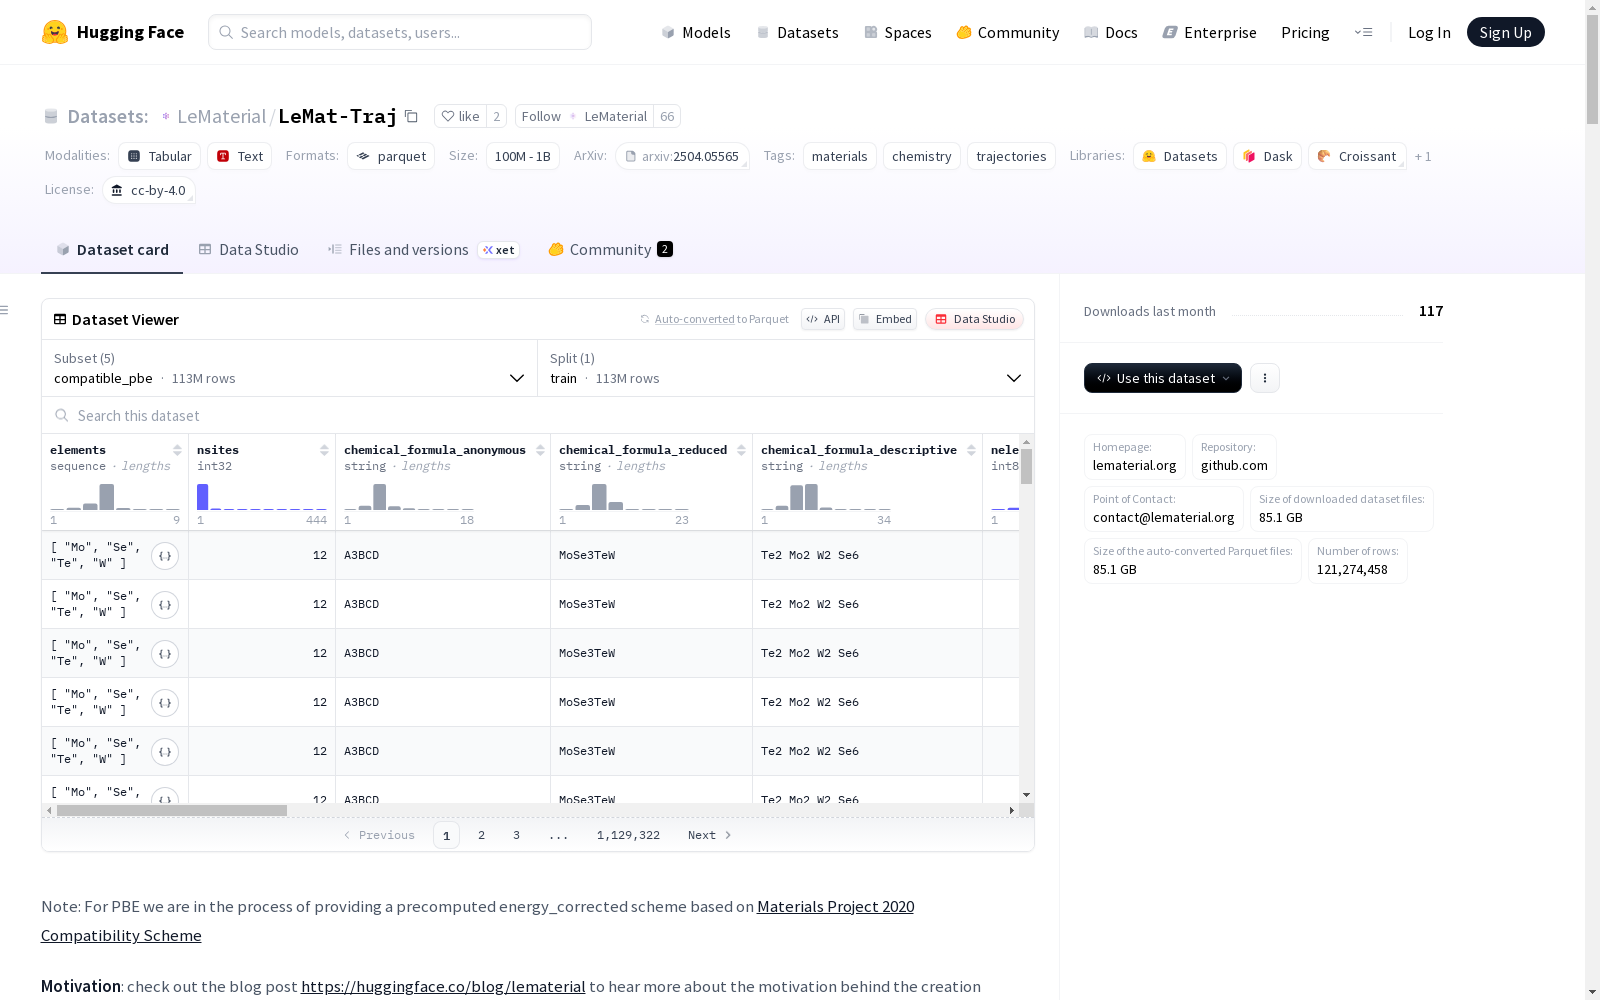Open Community in top navigation
The height and width of the screenshot is (1000, 1600).
(1008, 32)
